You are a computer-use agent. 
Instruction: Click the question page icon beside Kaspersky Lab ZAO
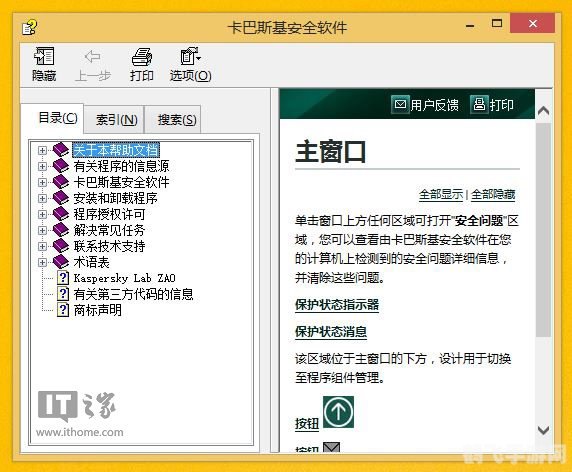(63, 278)
